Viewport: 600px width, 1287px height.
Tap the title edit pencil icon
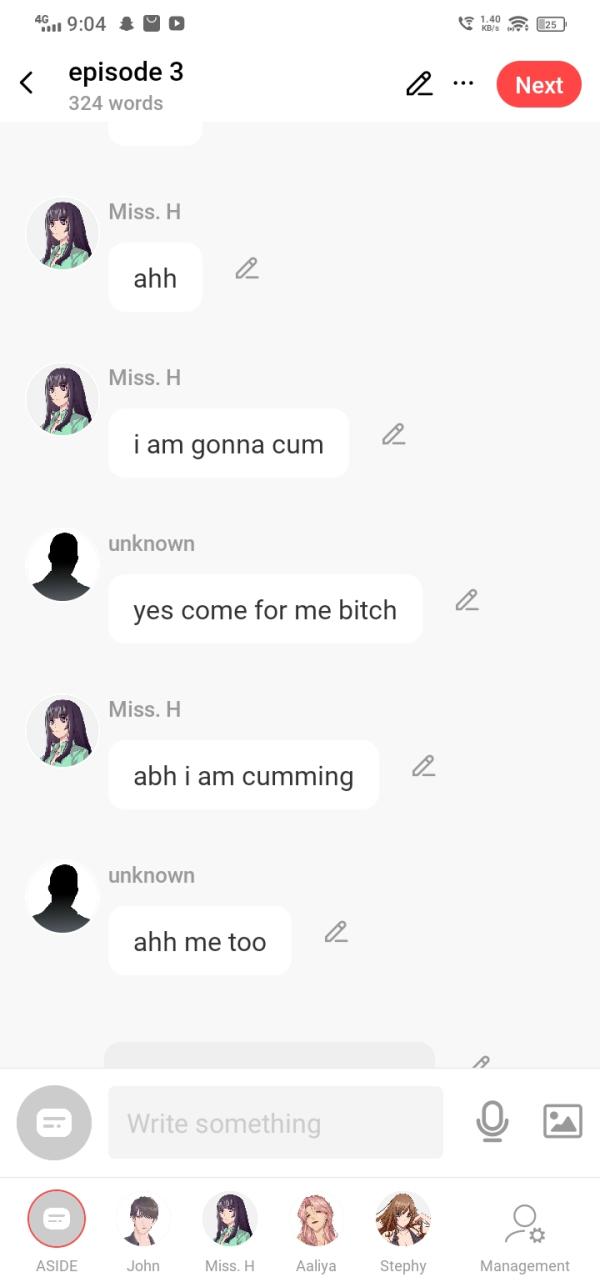click(419, 84)
